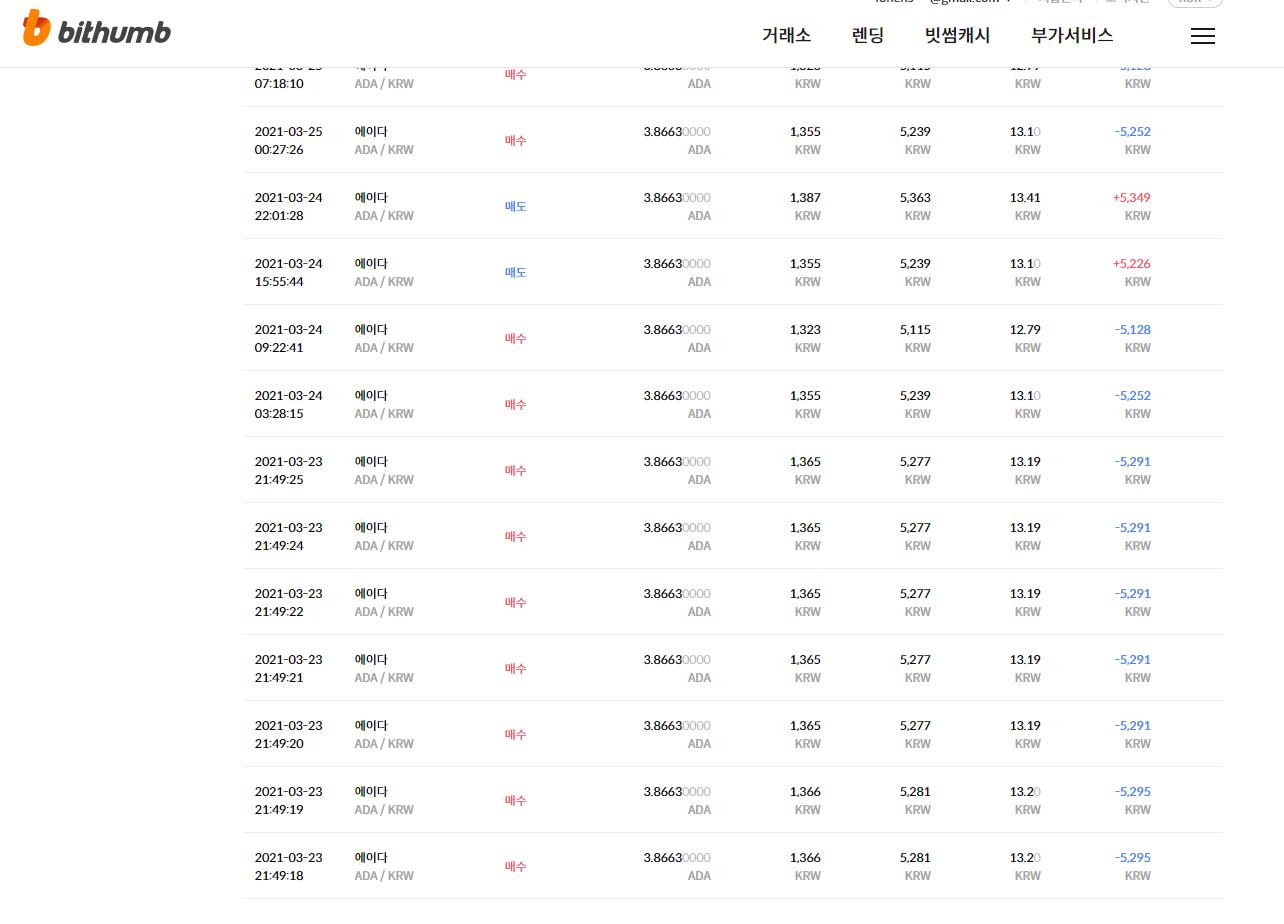Click the 09:22:41 trade timestamp
Screen dimensions: 1284x924
tap(279, 348)
